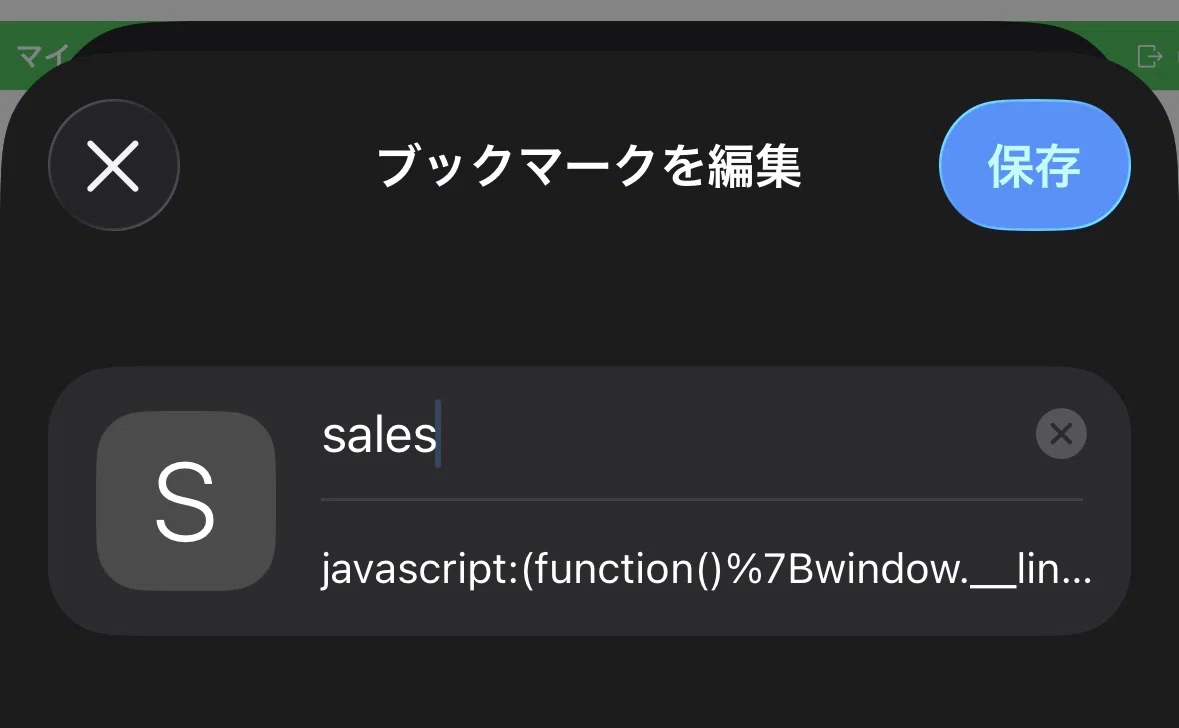Click the マイ label in the green header
The image size is (1179, 728).
pos(43,56)
